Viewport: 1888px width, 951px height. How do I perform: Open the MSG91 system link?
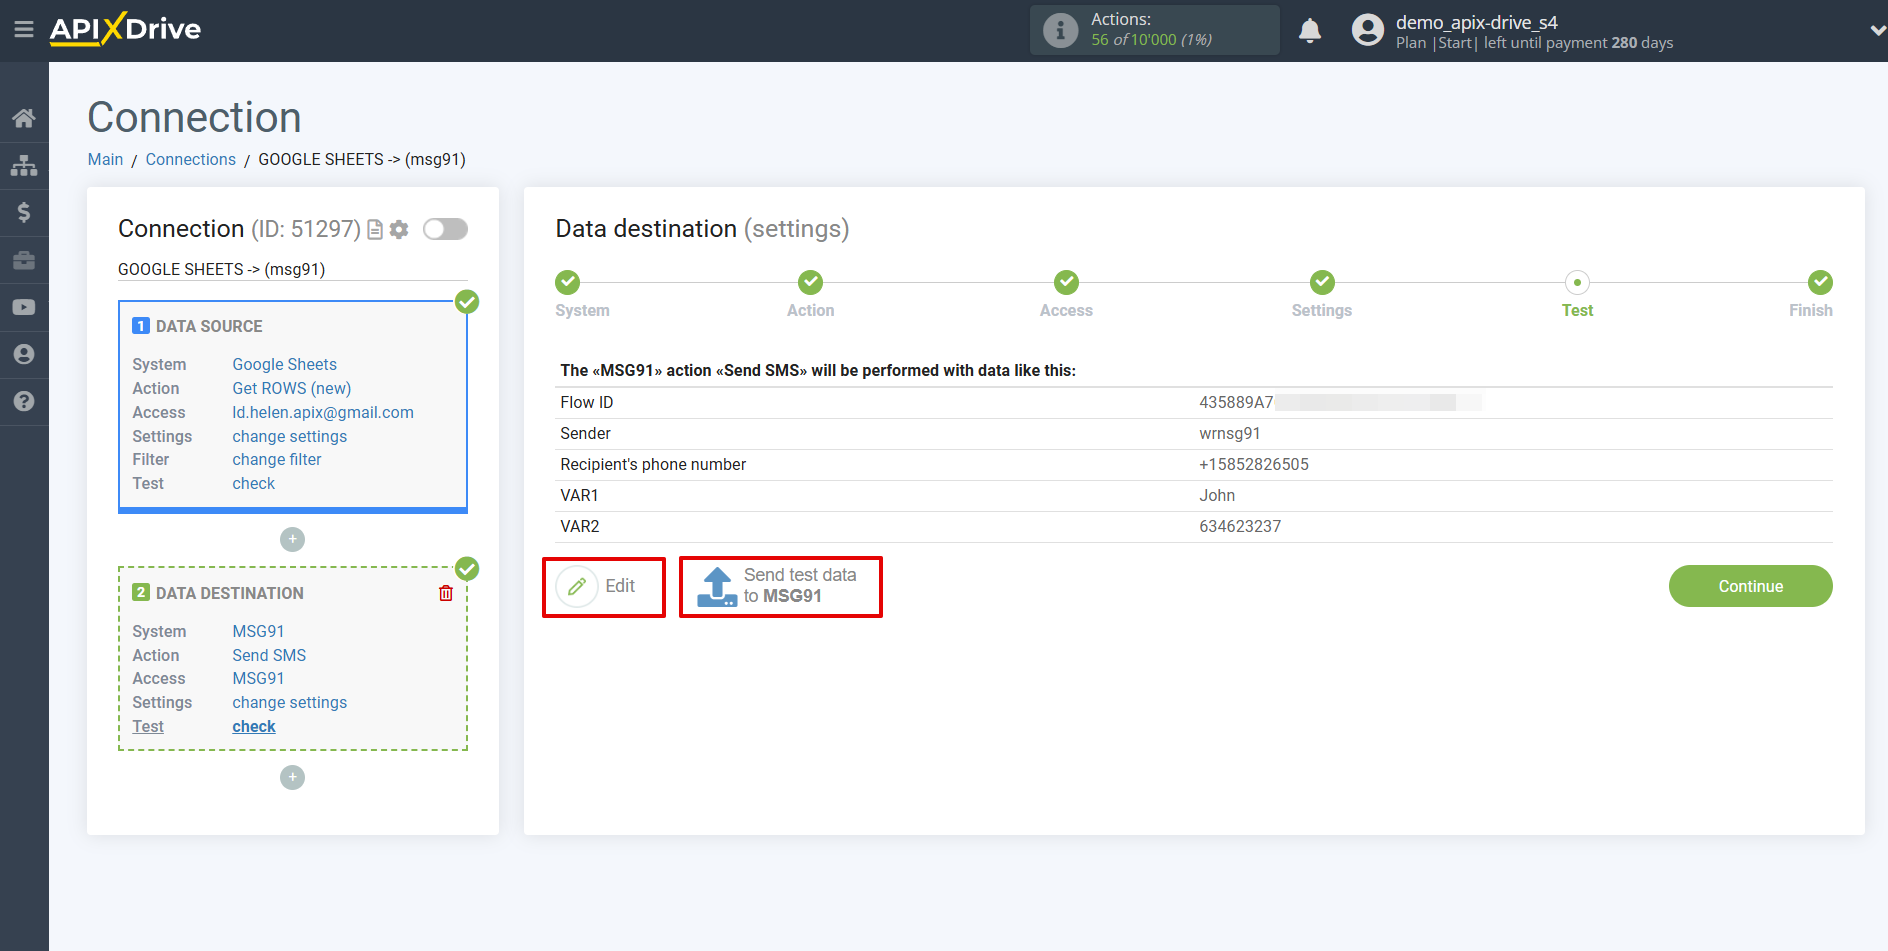[x=258, y=632]
